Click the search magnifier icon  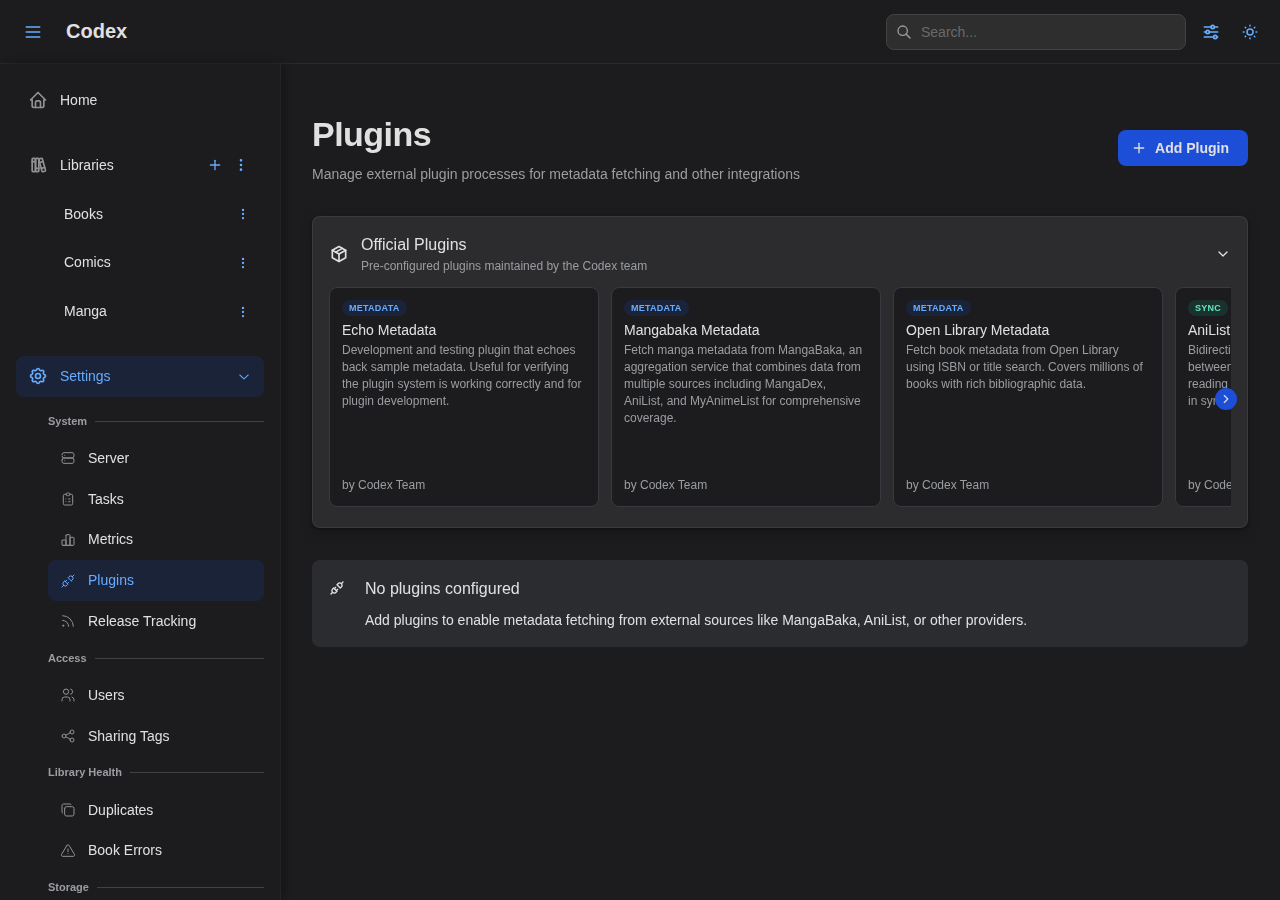click(x=904, y=32)
